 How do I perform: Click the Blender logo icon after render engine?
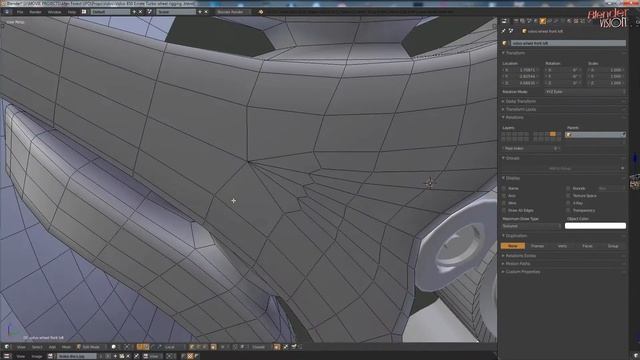(261, 12)
